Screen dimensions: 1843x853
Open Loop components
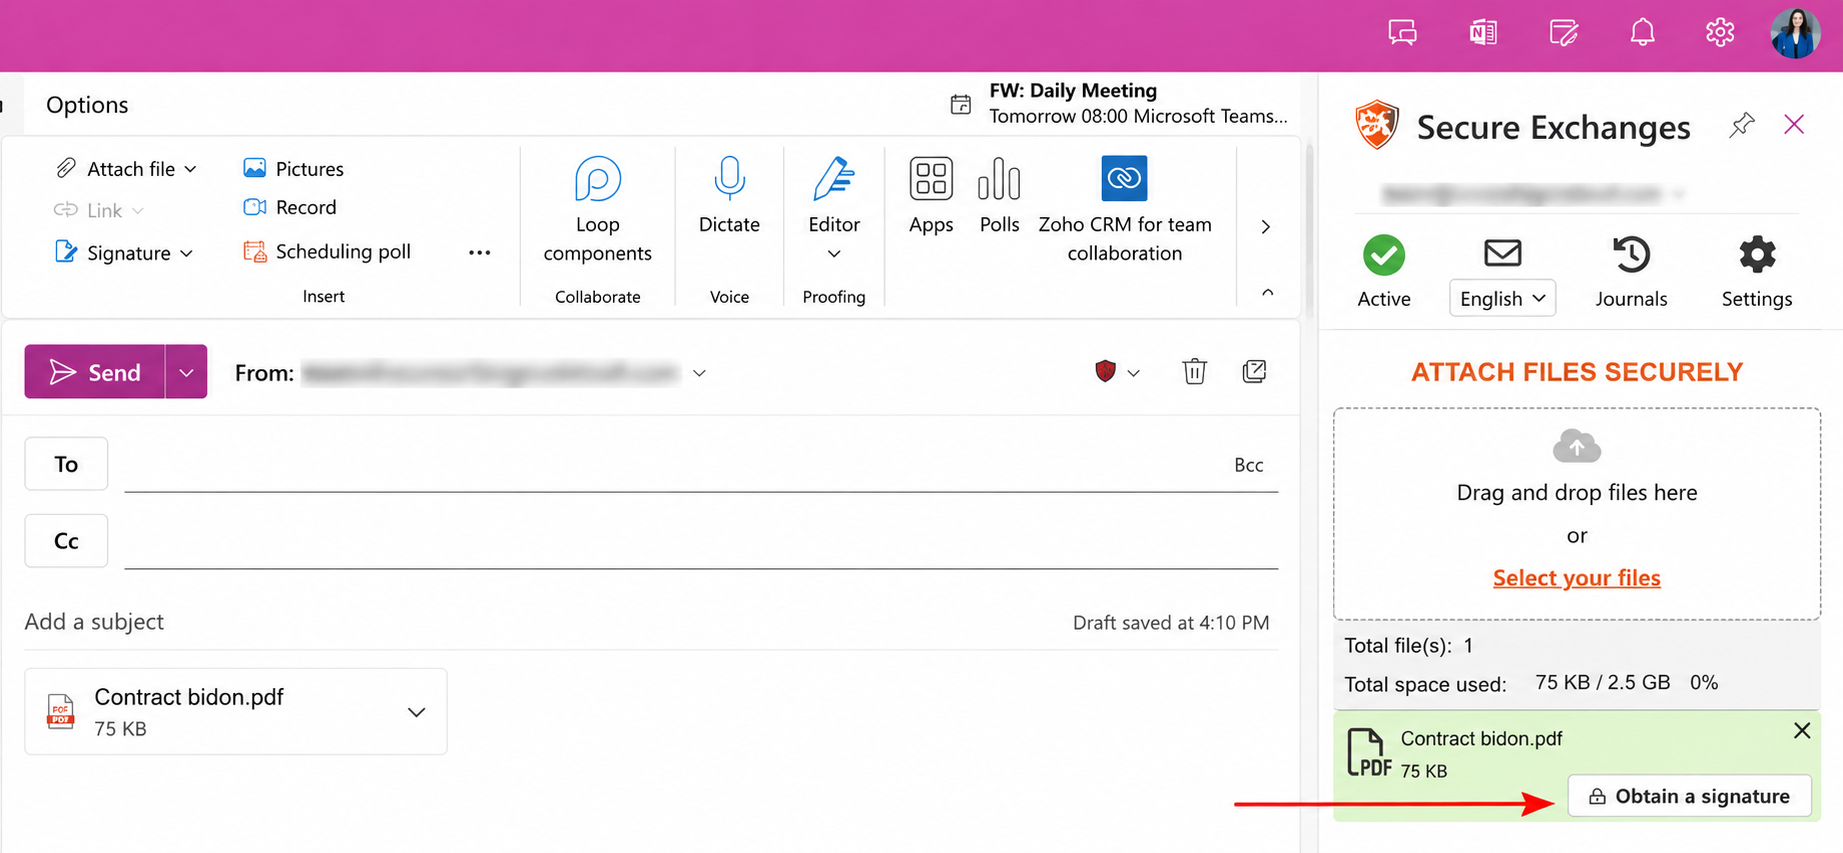597,210
